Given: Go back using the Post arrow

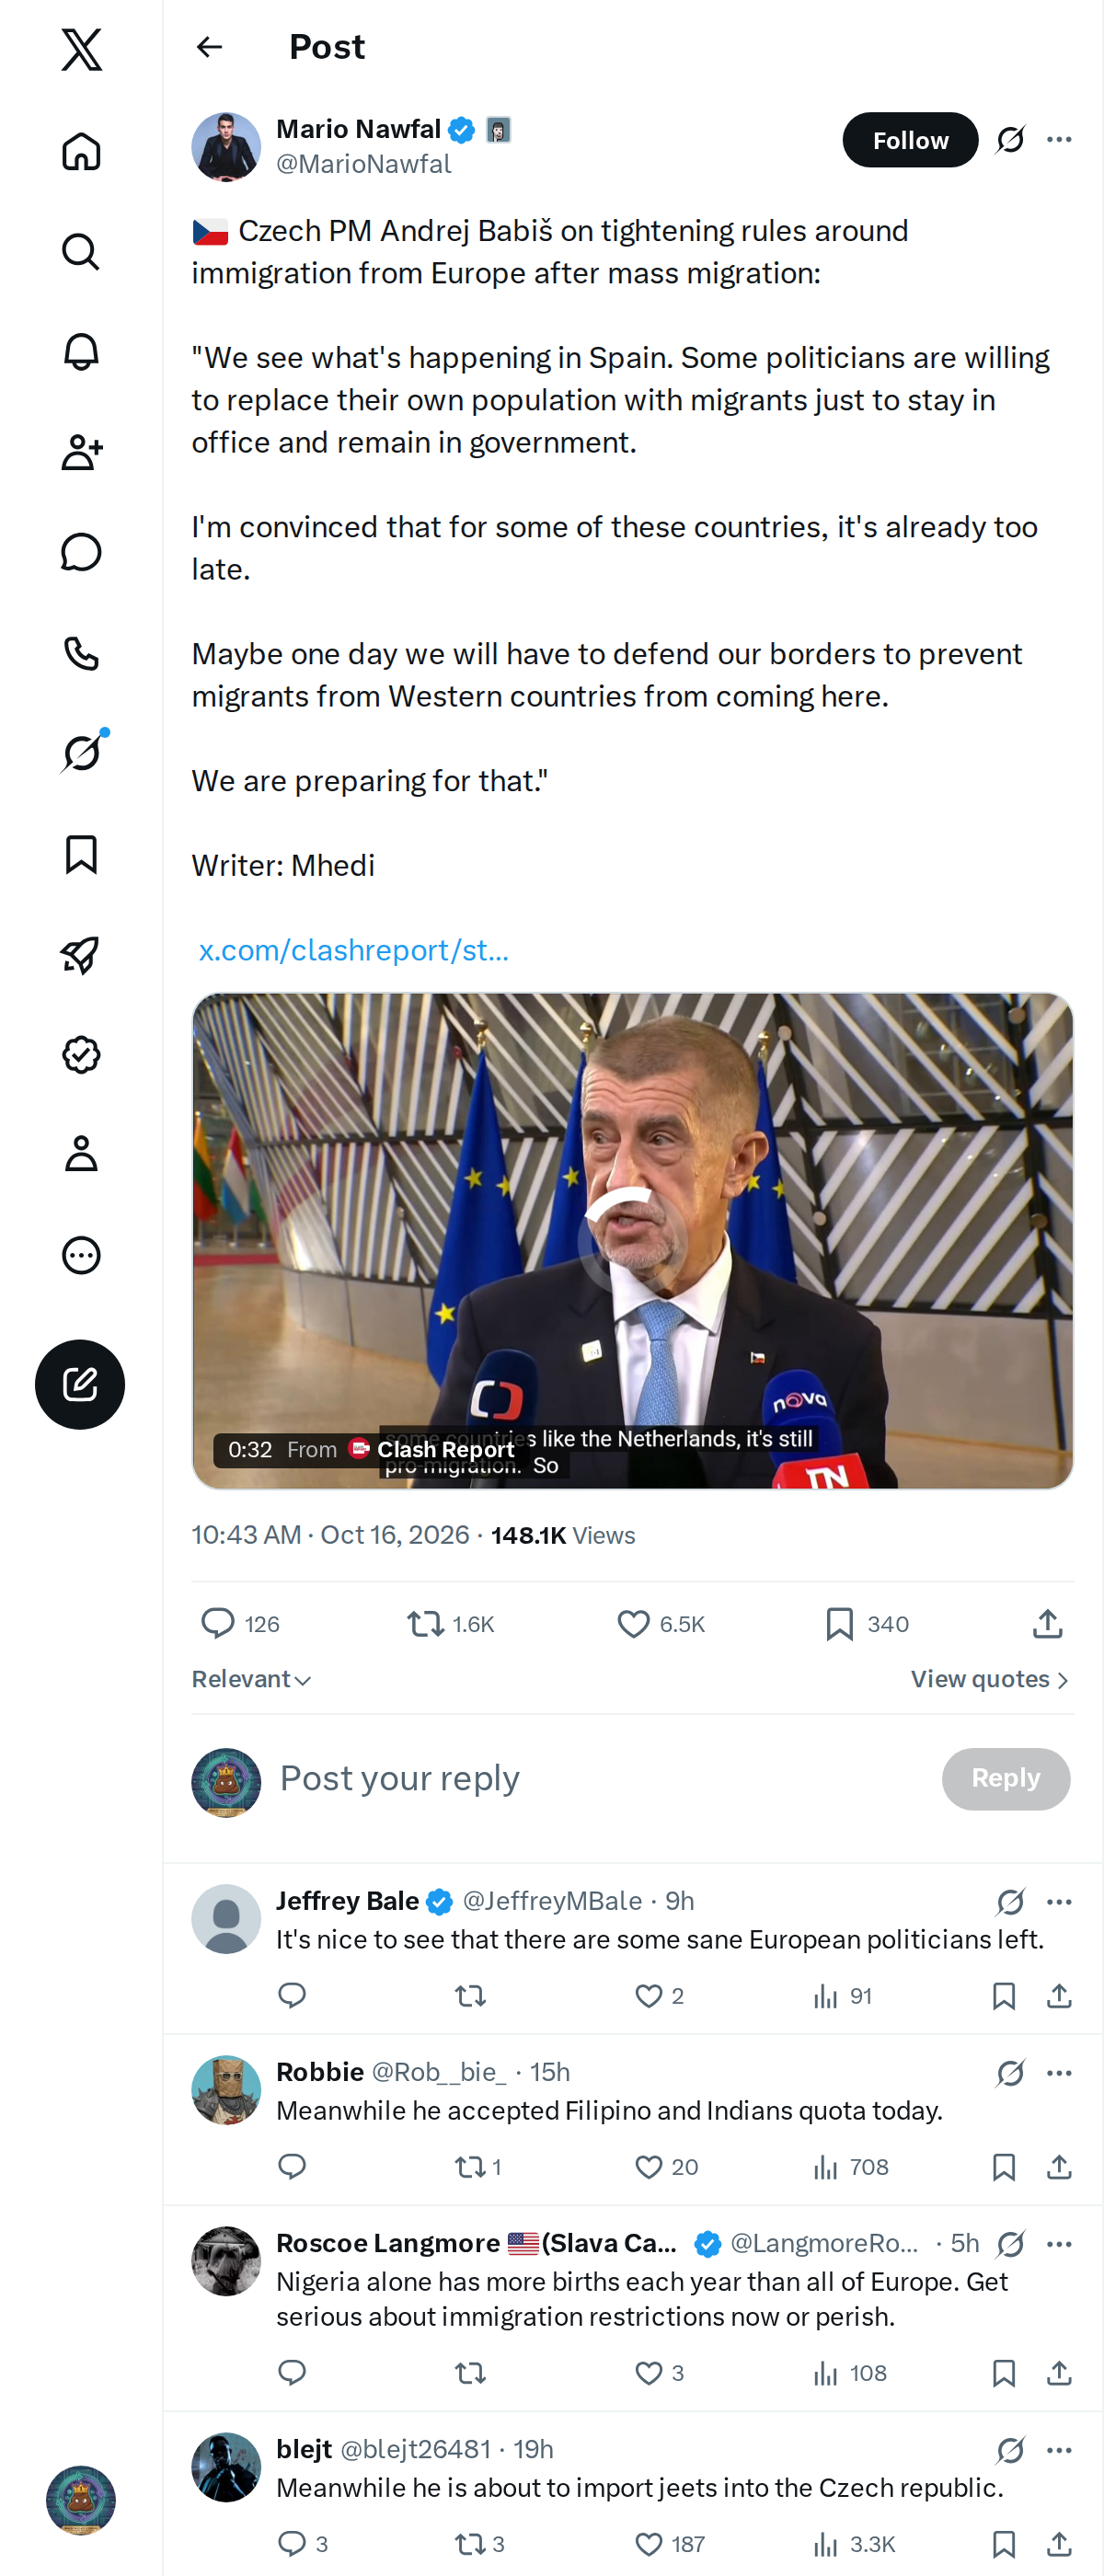Looking at the screenshot, I should click(209, 47).
